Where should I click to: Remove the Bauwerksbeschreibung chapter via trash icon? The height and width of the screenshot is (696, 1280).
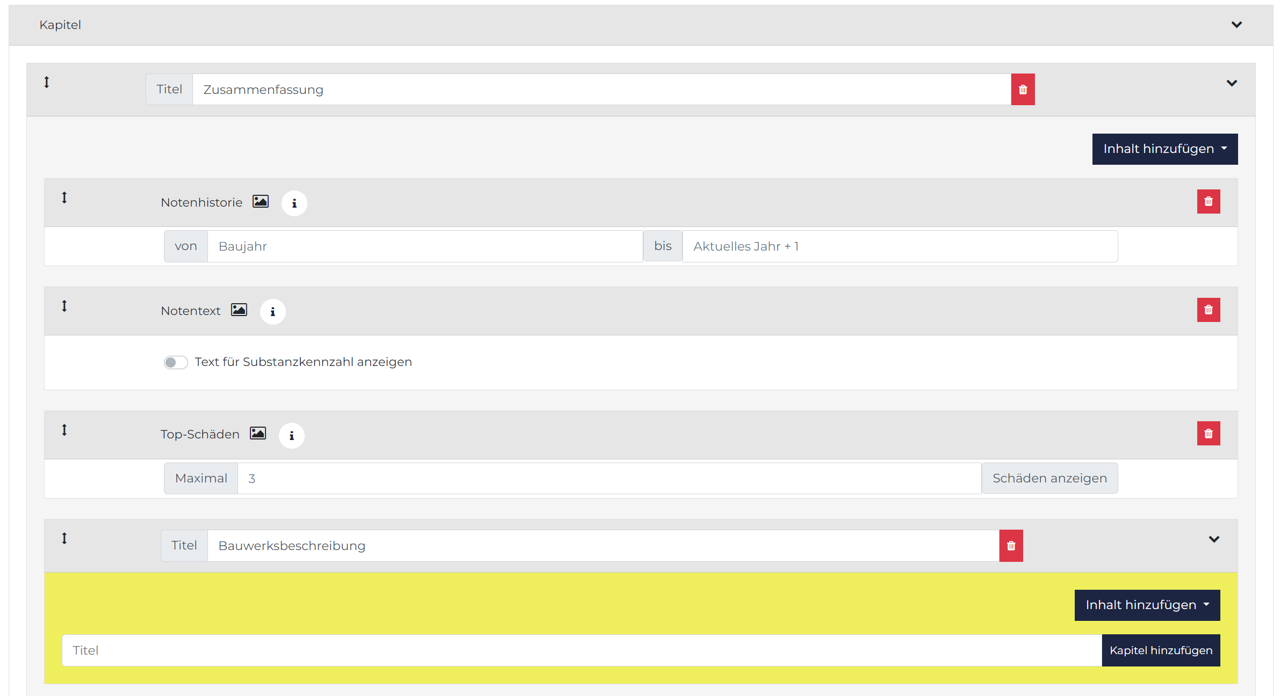click(1011, 546)
